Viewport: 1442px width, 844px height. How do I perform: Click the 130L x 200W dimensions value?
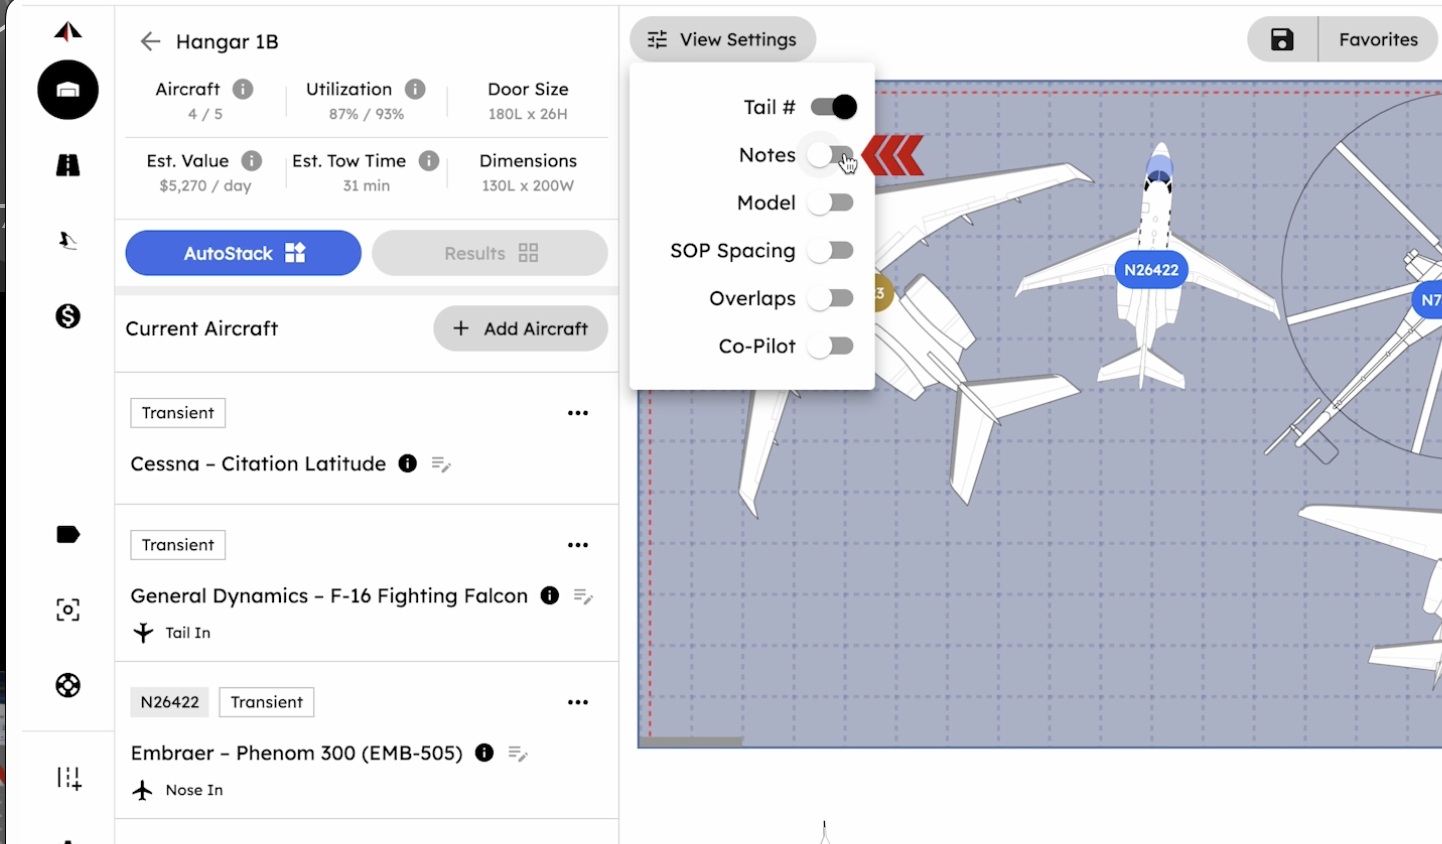click(528, 186)
